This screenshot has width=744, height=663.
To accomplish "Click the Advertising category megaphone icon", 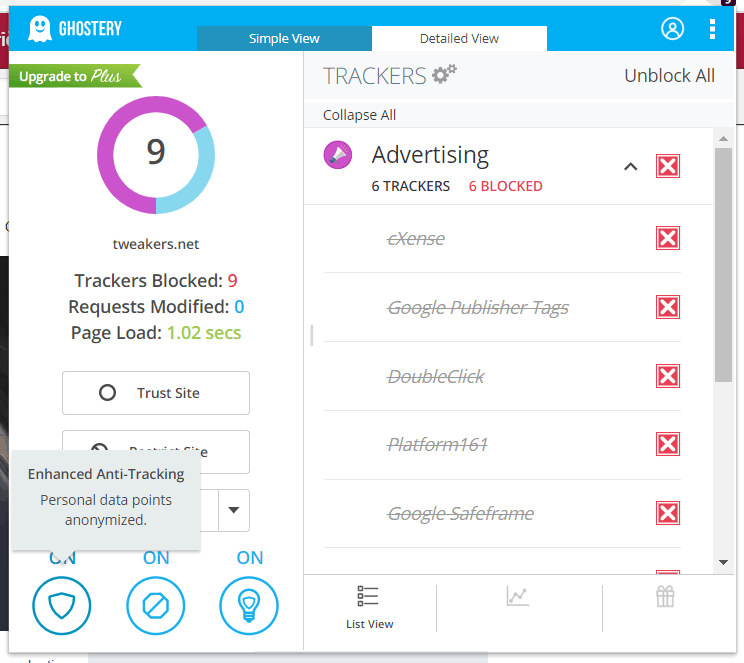I will click(338, 155).
